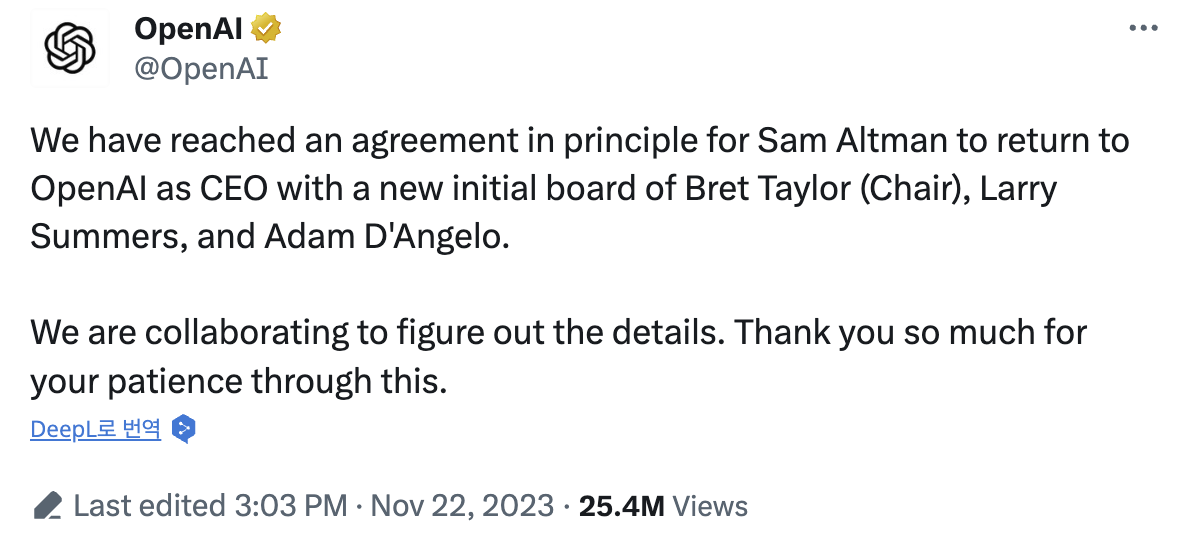Click the gold verified checkmark badge
Image resolution: width=1190 pixels, height=538 pixels.
click(x=266, y=30)
